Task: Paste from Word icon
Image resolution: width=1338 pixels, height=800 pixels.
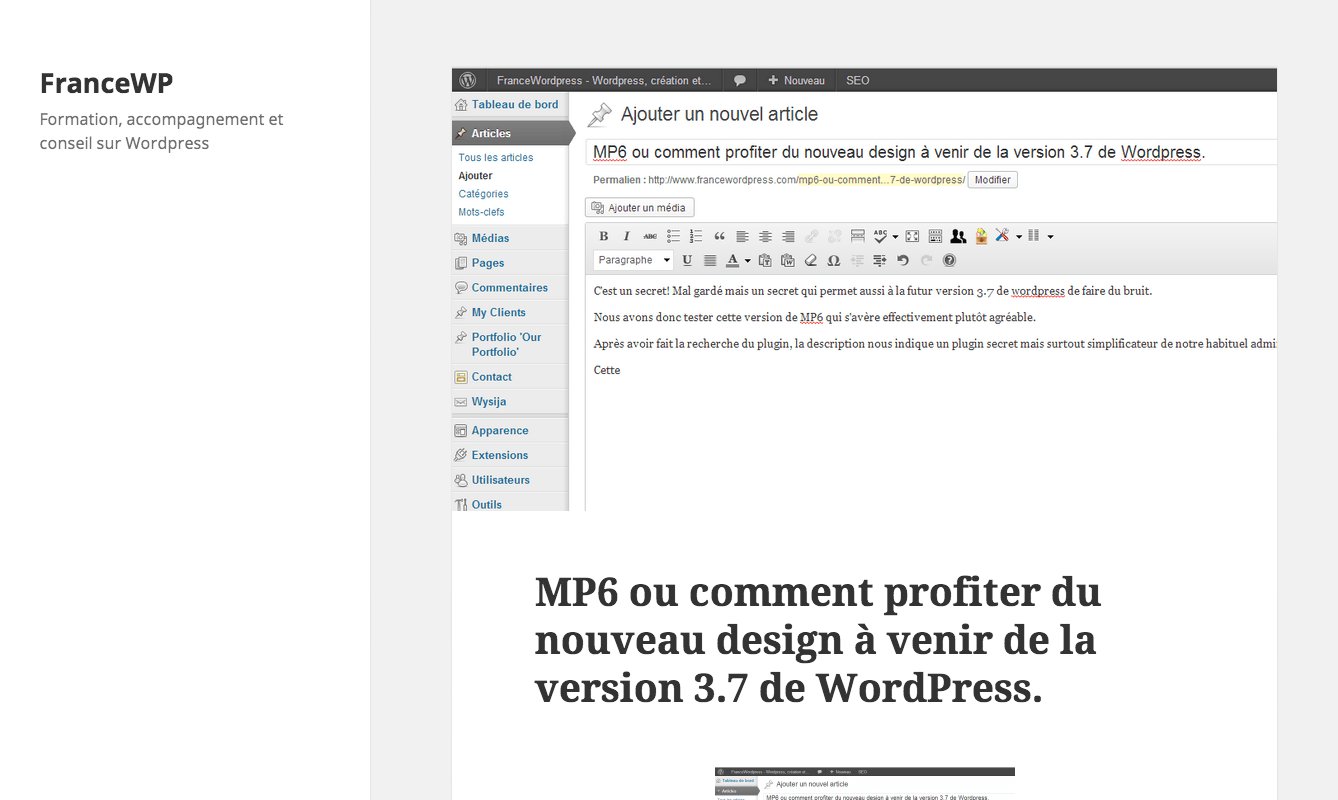Action: click(x=788, y=260)
